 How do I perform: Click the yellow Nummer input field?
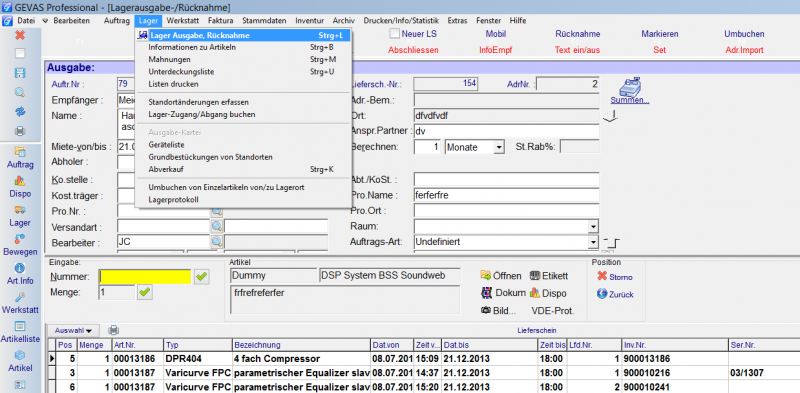[x=144, y=277]
